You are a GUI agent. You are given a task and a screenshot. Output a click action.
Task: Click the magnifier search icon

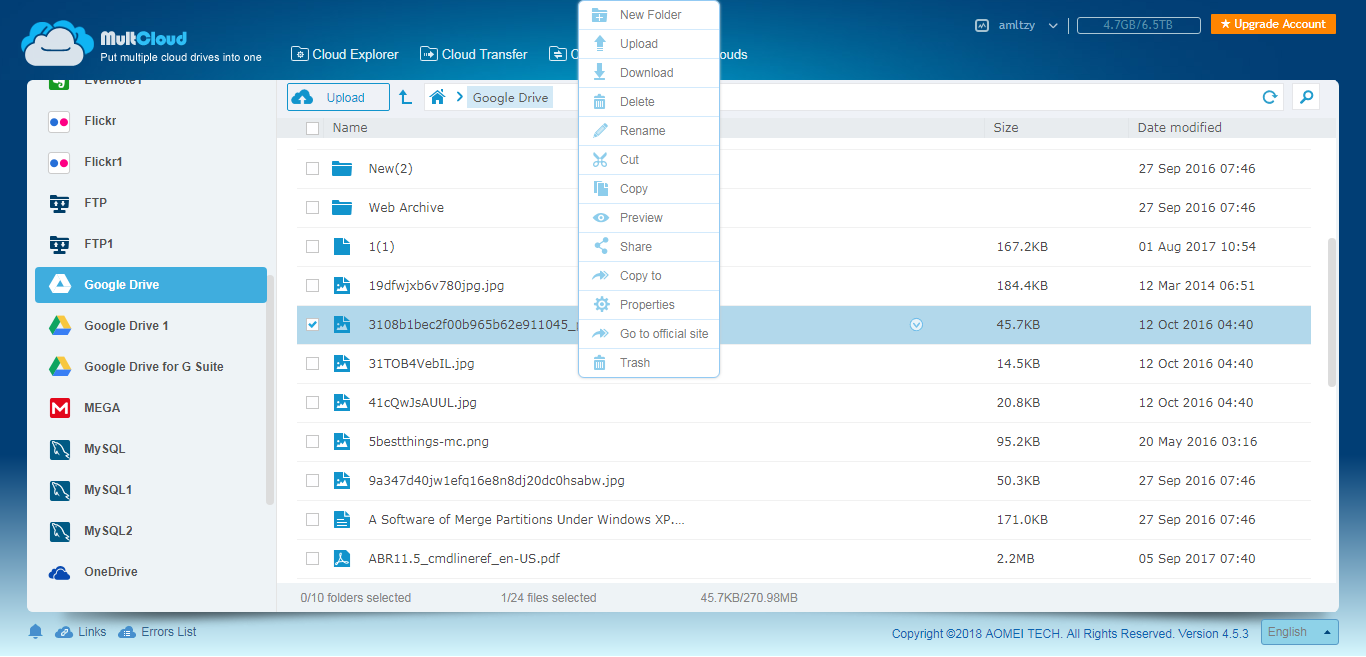tap(1305, 97)
